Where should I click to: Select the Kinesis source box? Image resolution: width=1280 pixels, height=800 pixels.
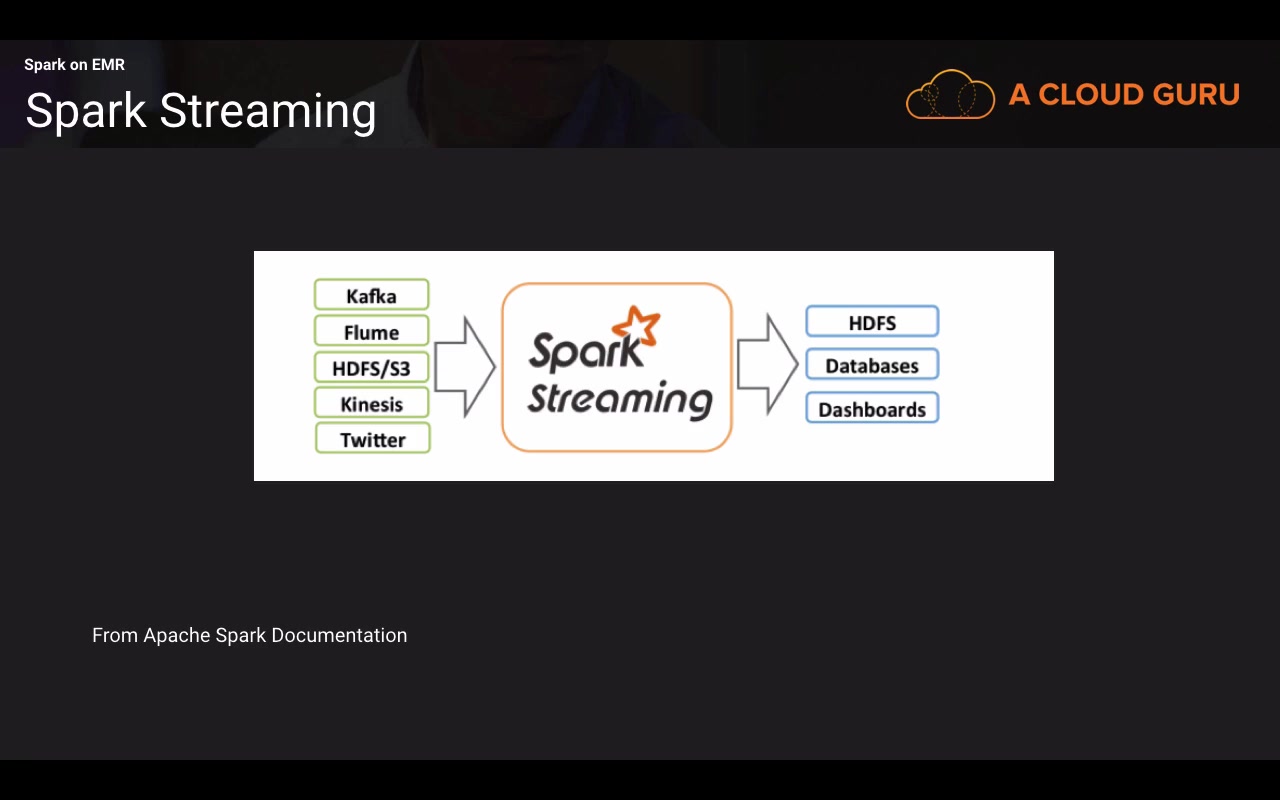point(371,403)
